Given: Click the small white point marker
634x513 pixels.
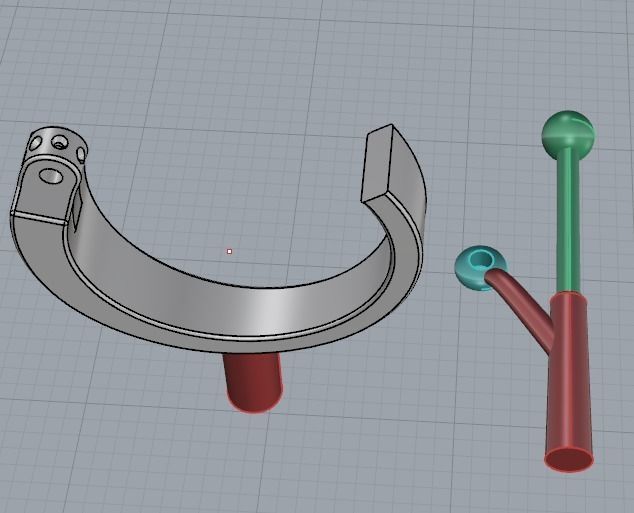Looking at the screenshot, I should [x=230, y=252].
